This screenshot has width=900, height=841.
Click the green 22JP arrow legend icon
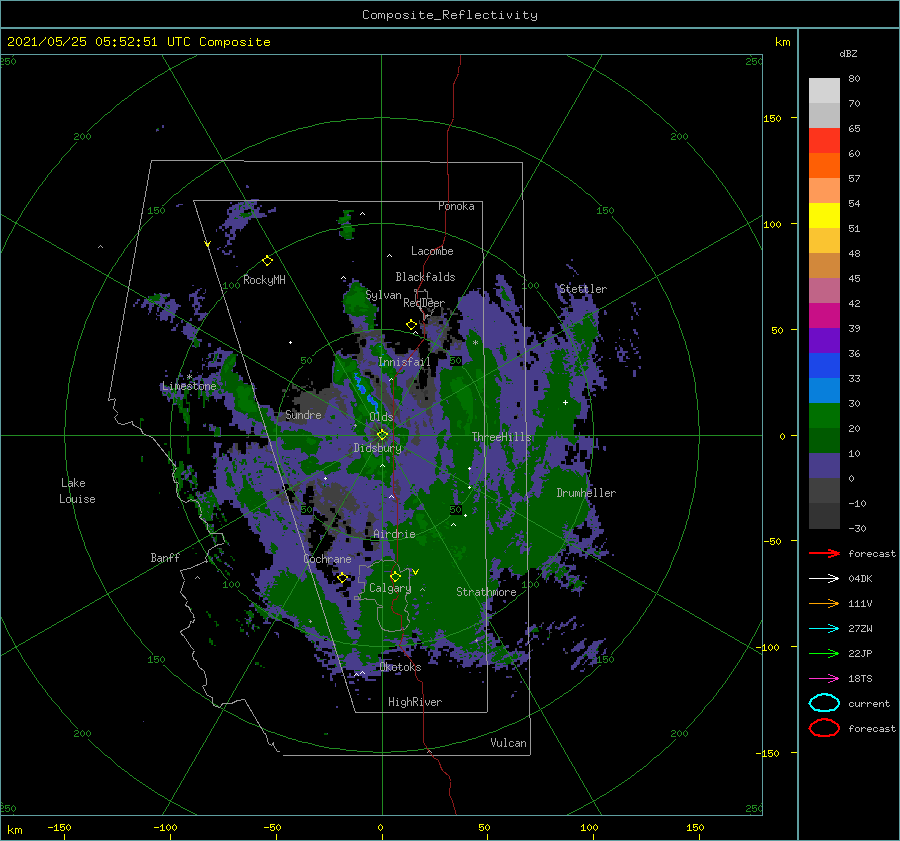click(x=824, y=653)
